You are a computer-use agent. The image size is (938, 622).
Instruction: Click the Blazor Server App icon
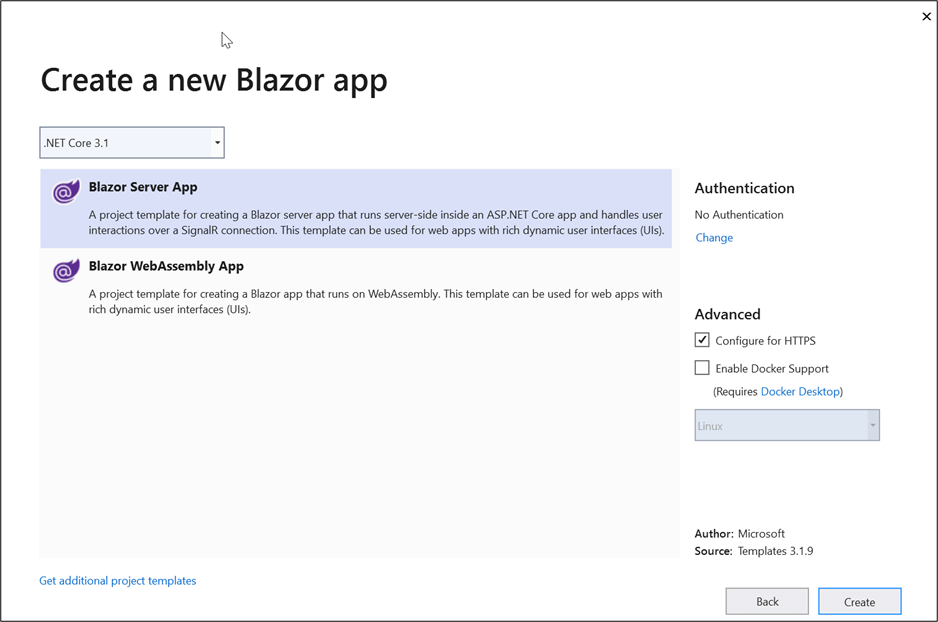tap(66, 192)
